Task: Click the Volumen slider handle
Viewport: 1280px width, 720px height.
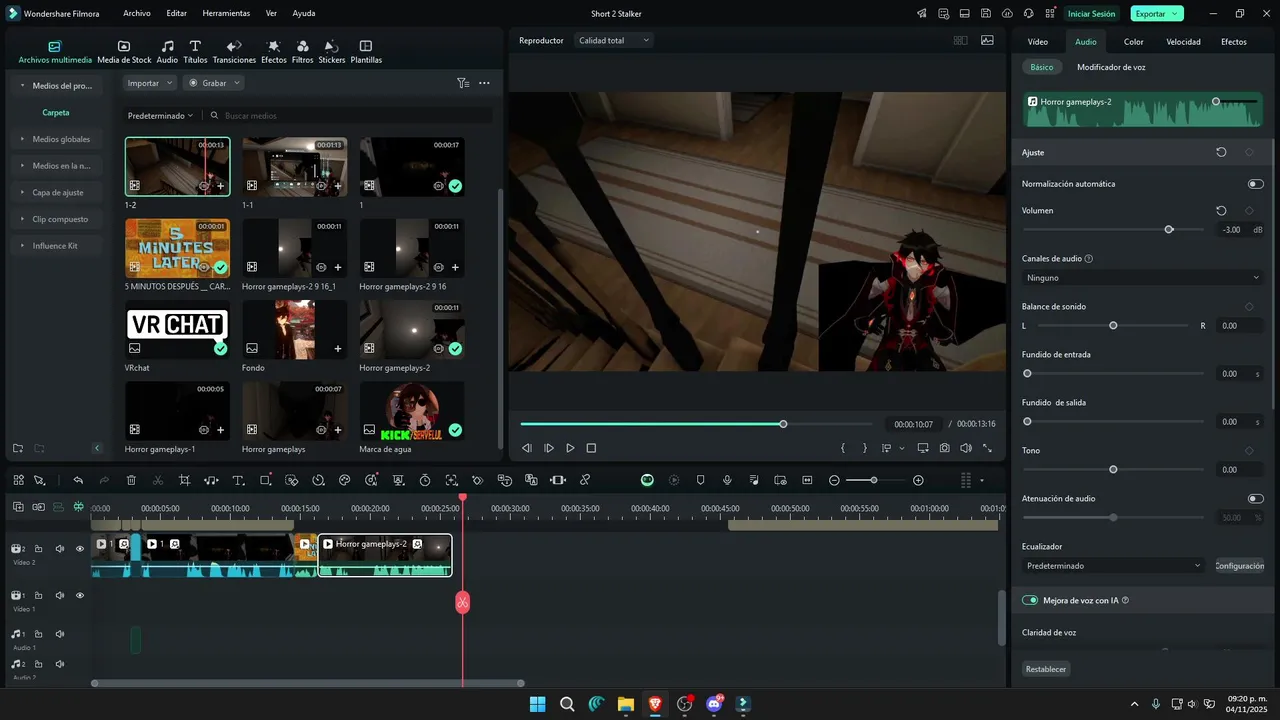Action: click(1169, 230)
